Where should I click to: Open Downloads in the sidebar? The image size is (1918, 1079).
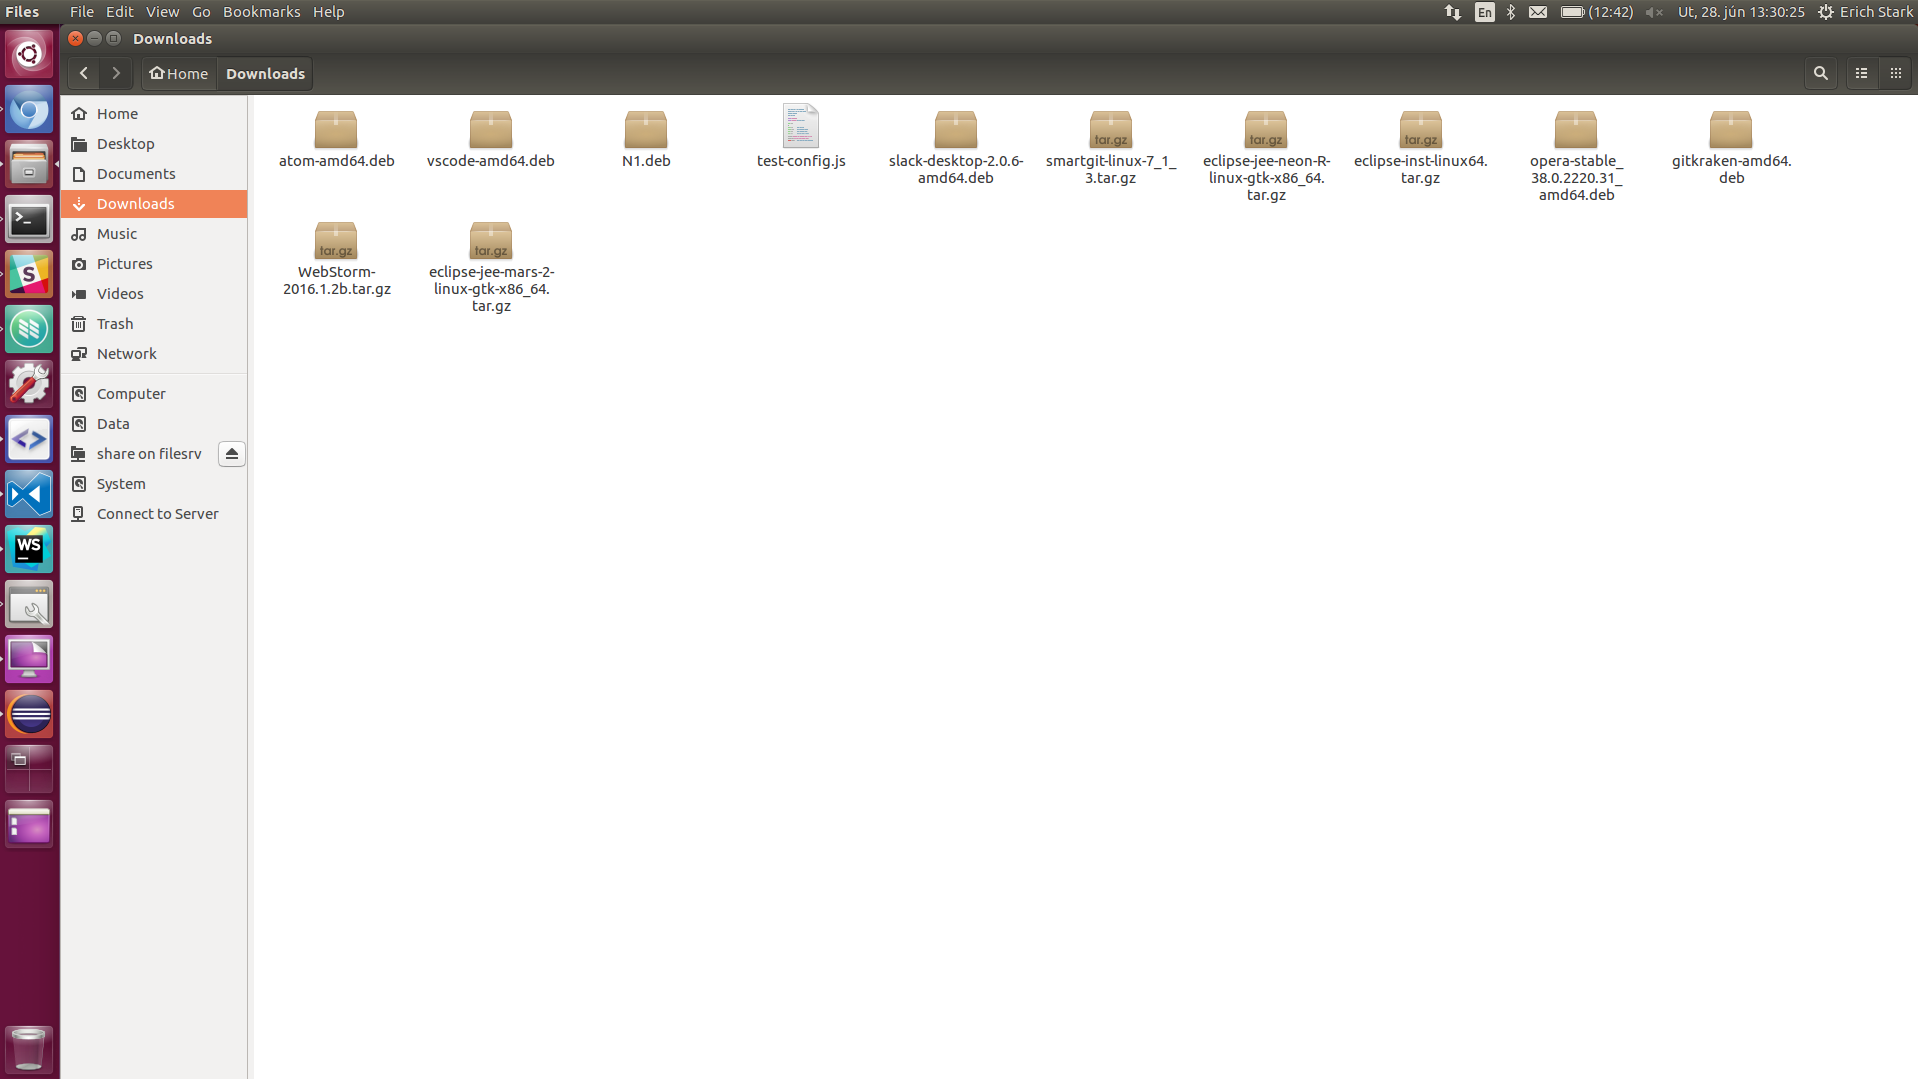coord(154,204)
